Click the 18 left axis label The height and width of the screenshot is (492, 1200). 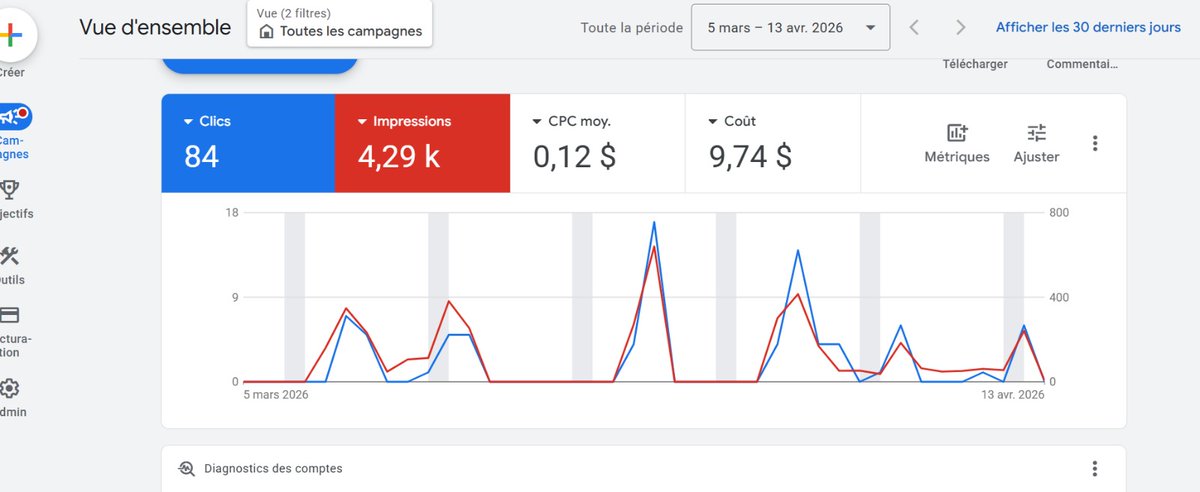232,212
